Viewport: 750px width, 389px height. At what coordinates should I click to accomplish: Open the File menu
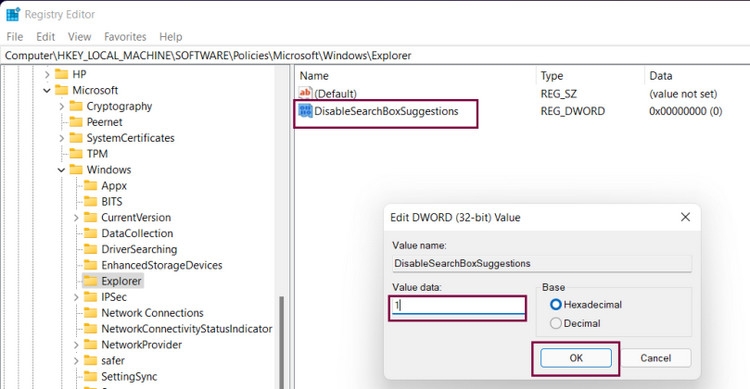click(15, 36)
